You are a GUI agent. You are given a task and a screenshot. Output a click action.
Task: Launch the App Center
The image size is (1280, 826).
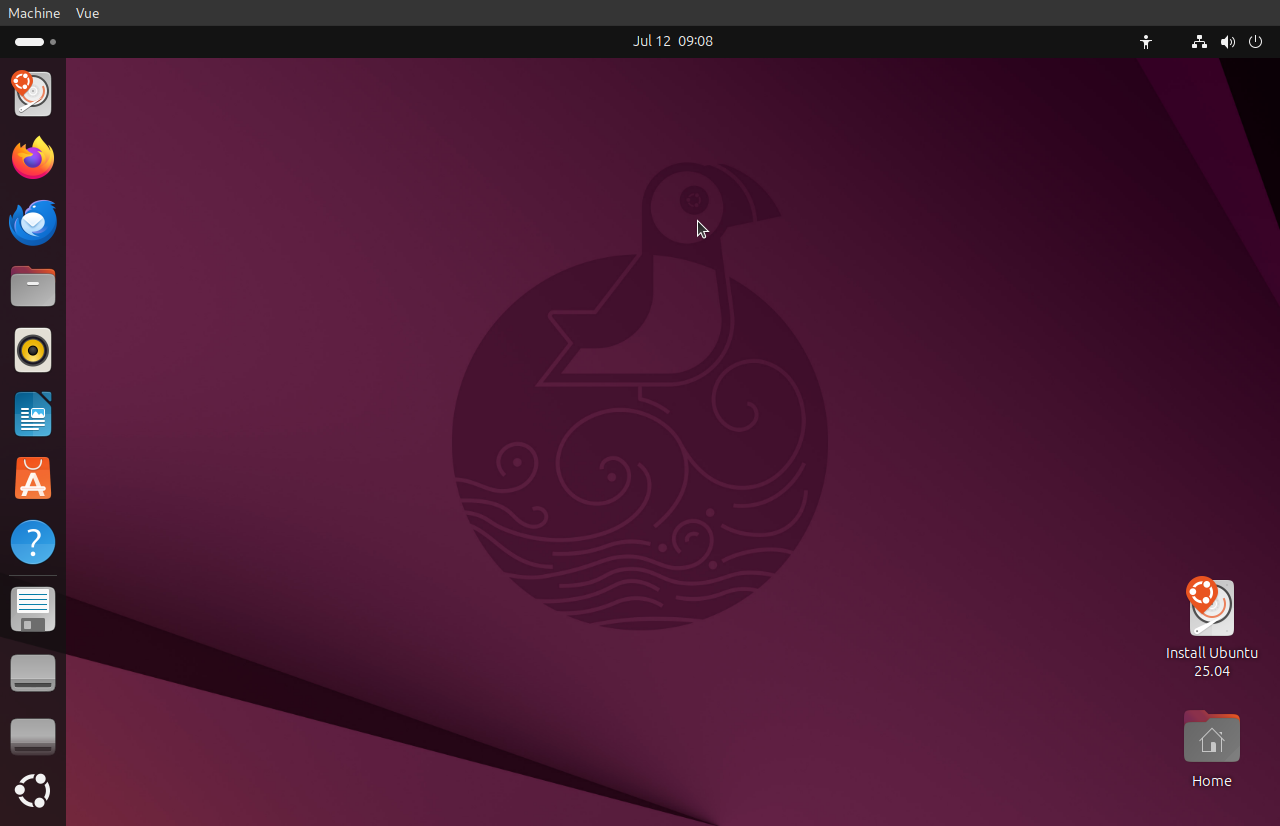33,478
